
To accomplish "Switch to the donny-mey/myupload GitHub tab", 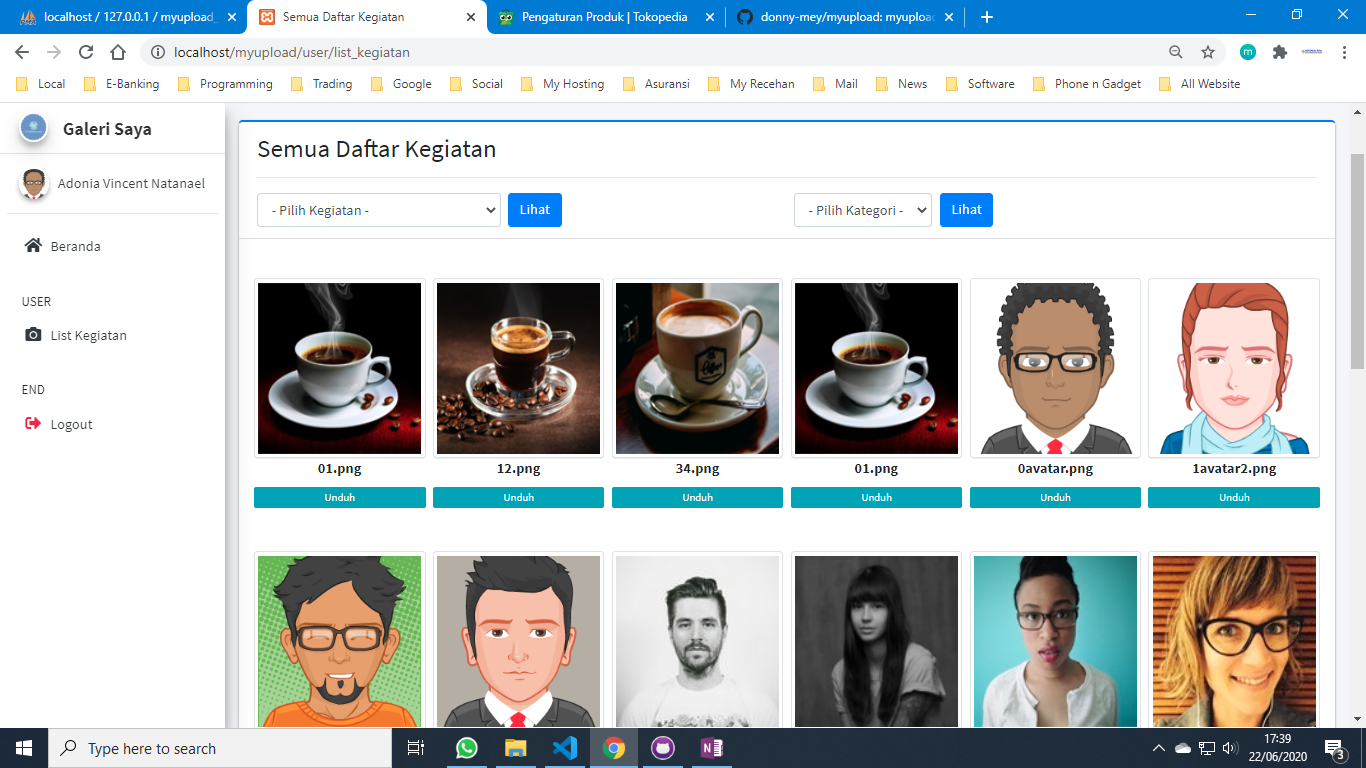I will 846,17.
